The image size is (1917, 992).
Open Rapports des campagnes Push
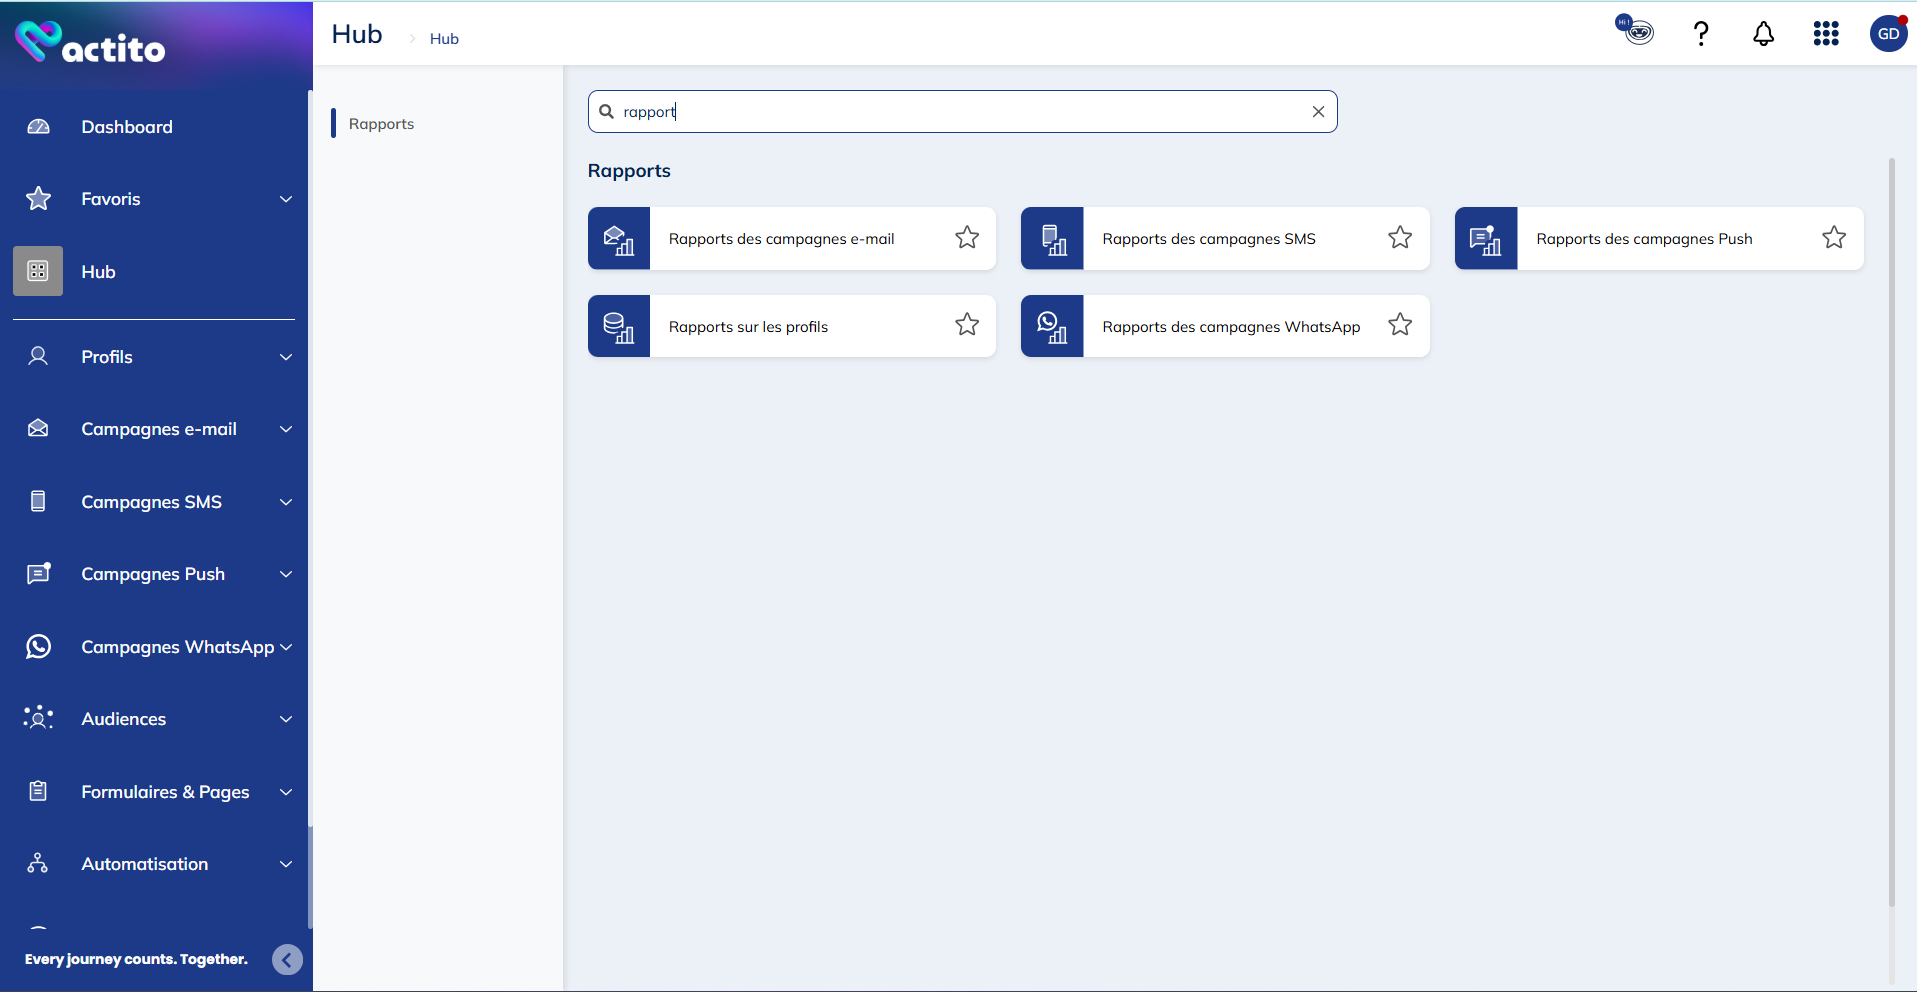[x=1644, y=239]
